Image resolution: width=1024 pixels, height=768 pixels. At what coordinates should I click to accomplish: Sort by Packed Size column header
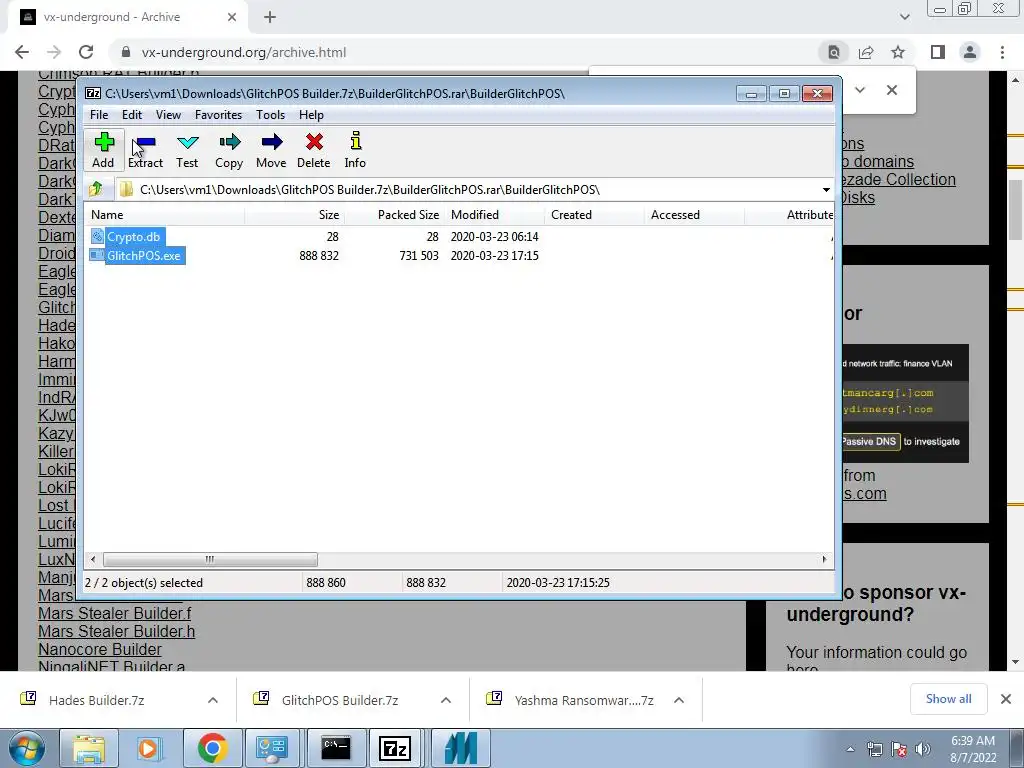(394, 215)
